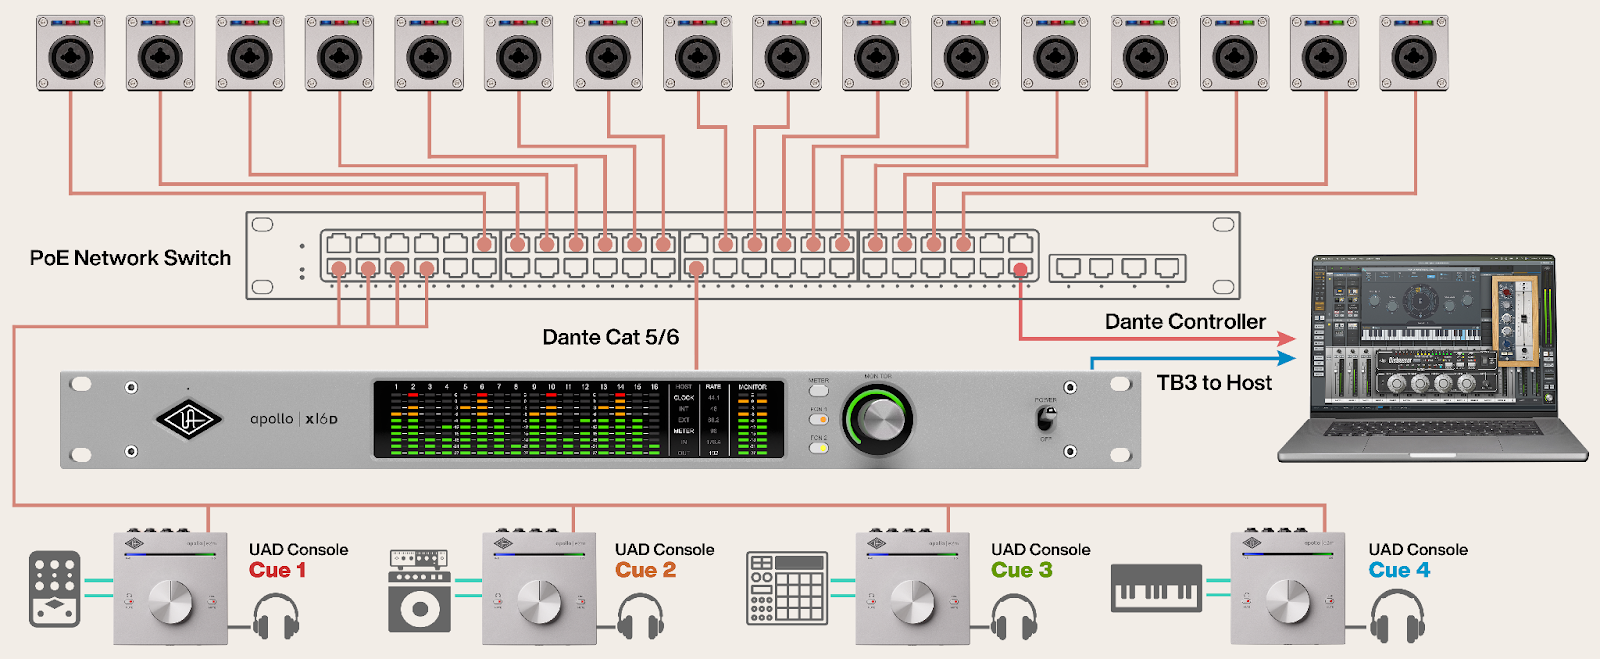
Task: Click the "Dante Controller" label
Action: (1185, 321)
